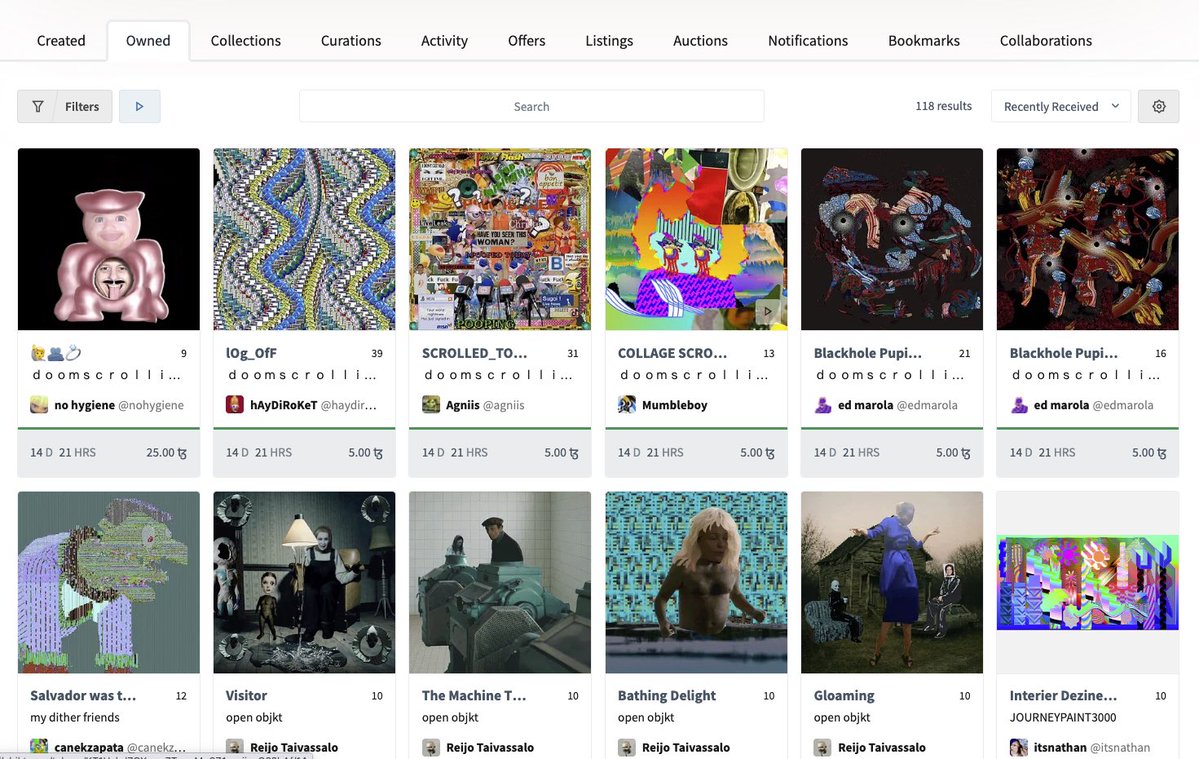Go to the Collaborations tab
1199x759 pixels.
(x=1046, y=41)
